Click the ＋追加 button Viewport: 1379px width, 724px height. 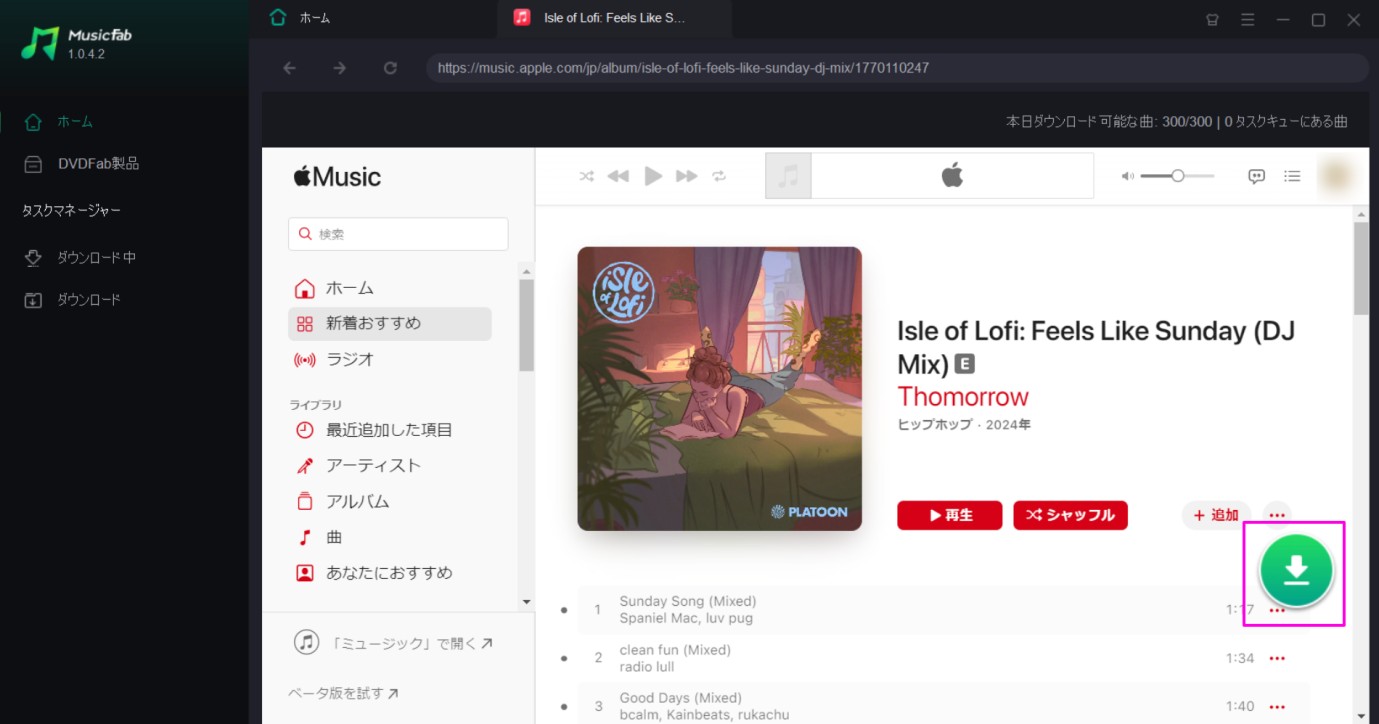point(1216,515)
